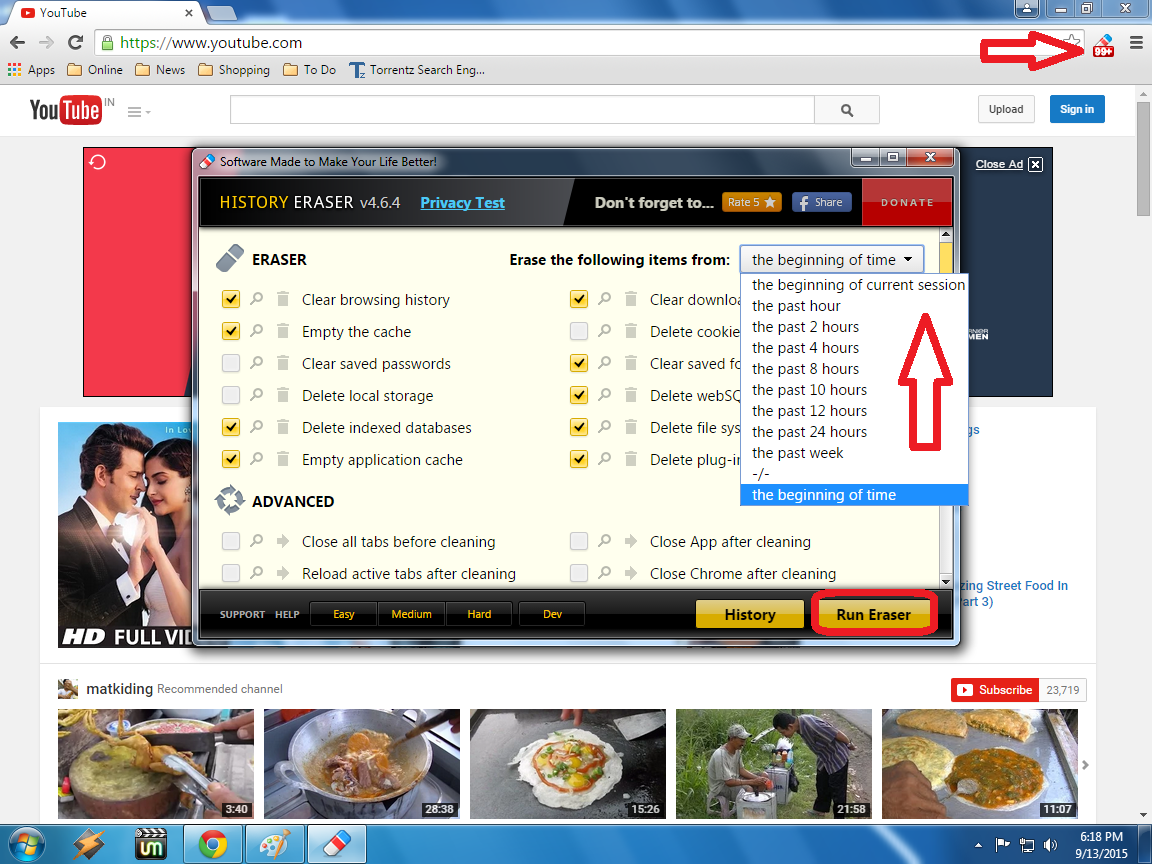Screen dimensions: 1152x864
Task: Open the Privacy Test link
Action: [x=462, y=203]
